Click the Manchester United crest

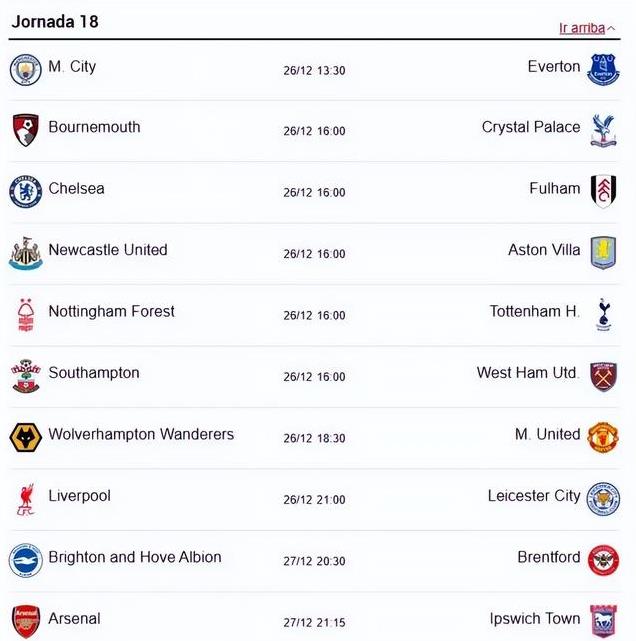(x=603, y=437)
